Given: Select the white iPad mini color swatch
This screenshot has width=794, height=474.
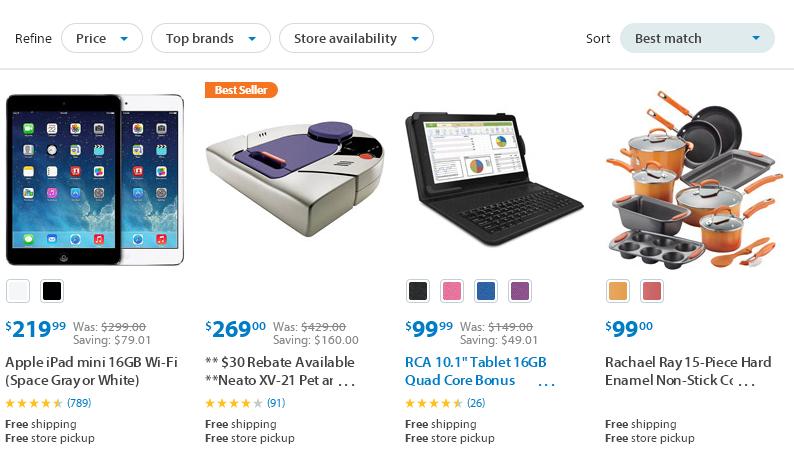Looking at the screenshot, I should pos(18,291).
